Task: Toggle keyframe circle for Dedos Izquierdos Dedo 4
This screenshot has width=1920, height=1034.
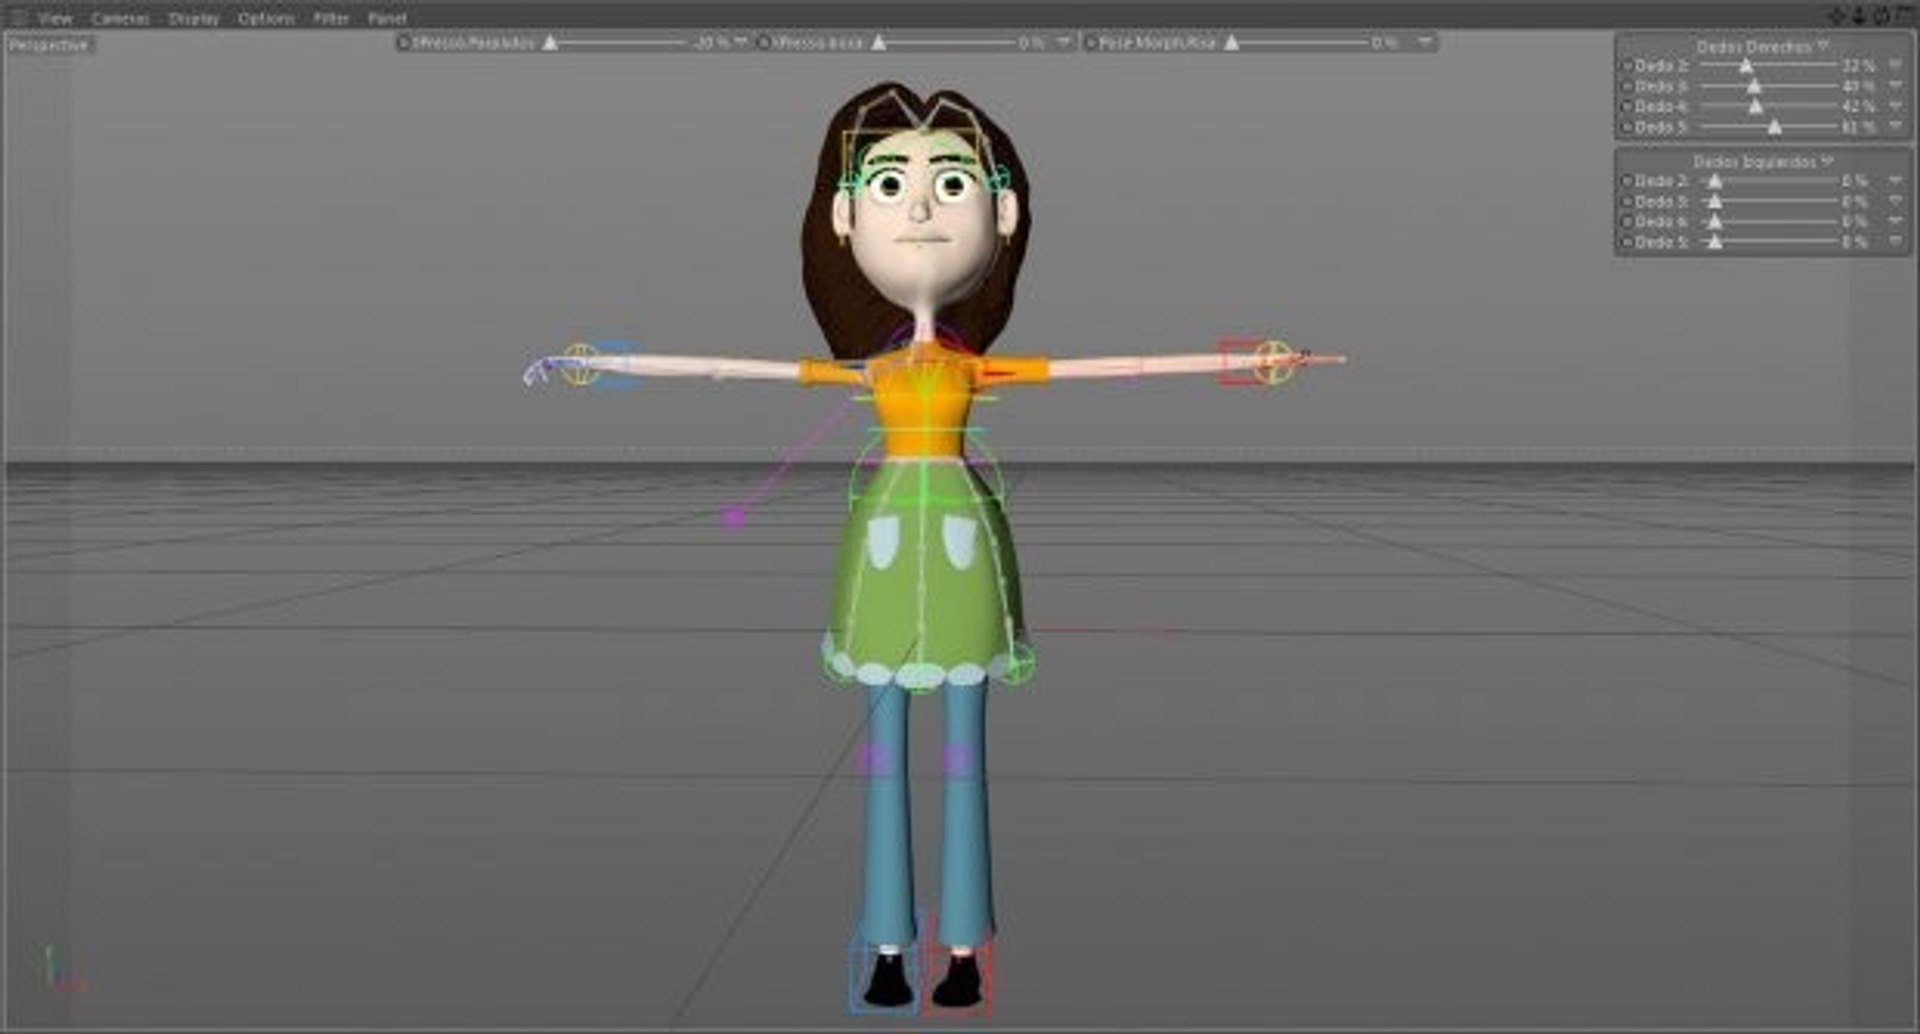Action: click(1626, 222)
